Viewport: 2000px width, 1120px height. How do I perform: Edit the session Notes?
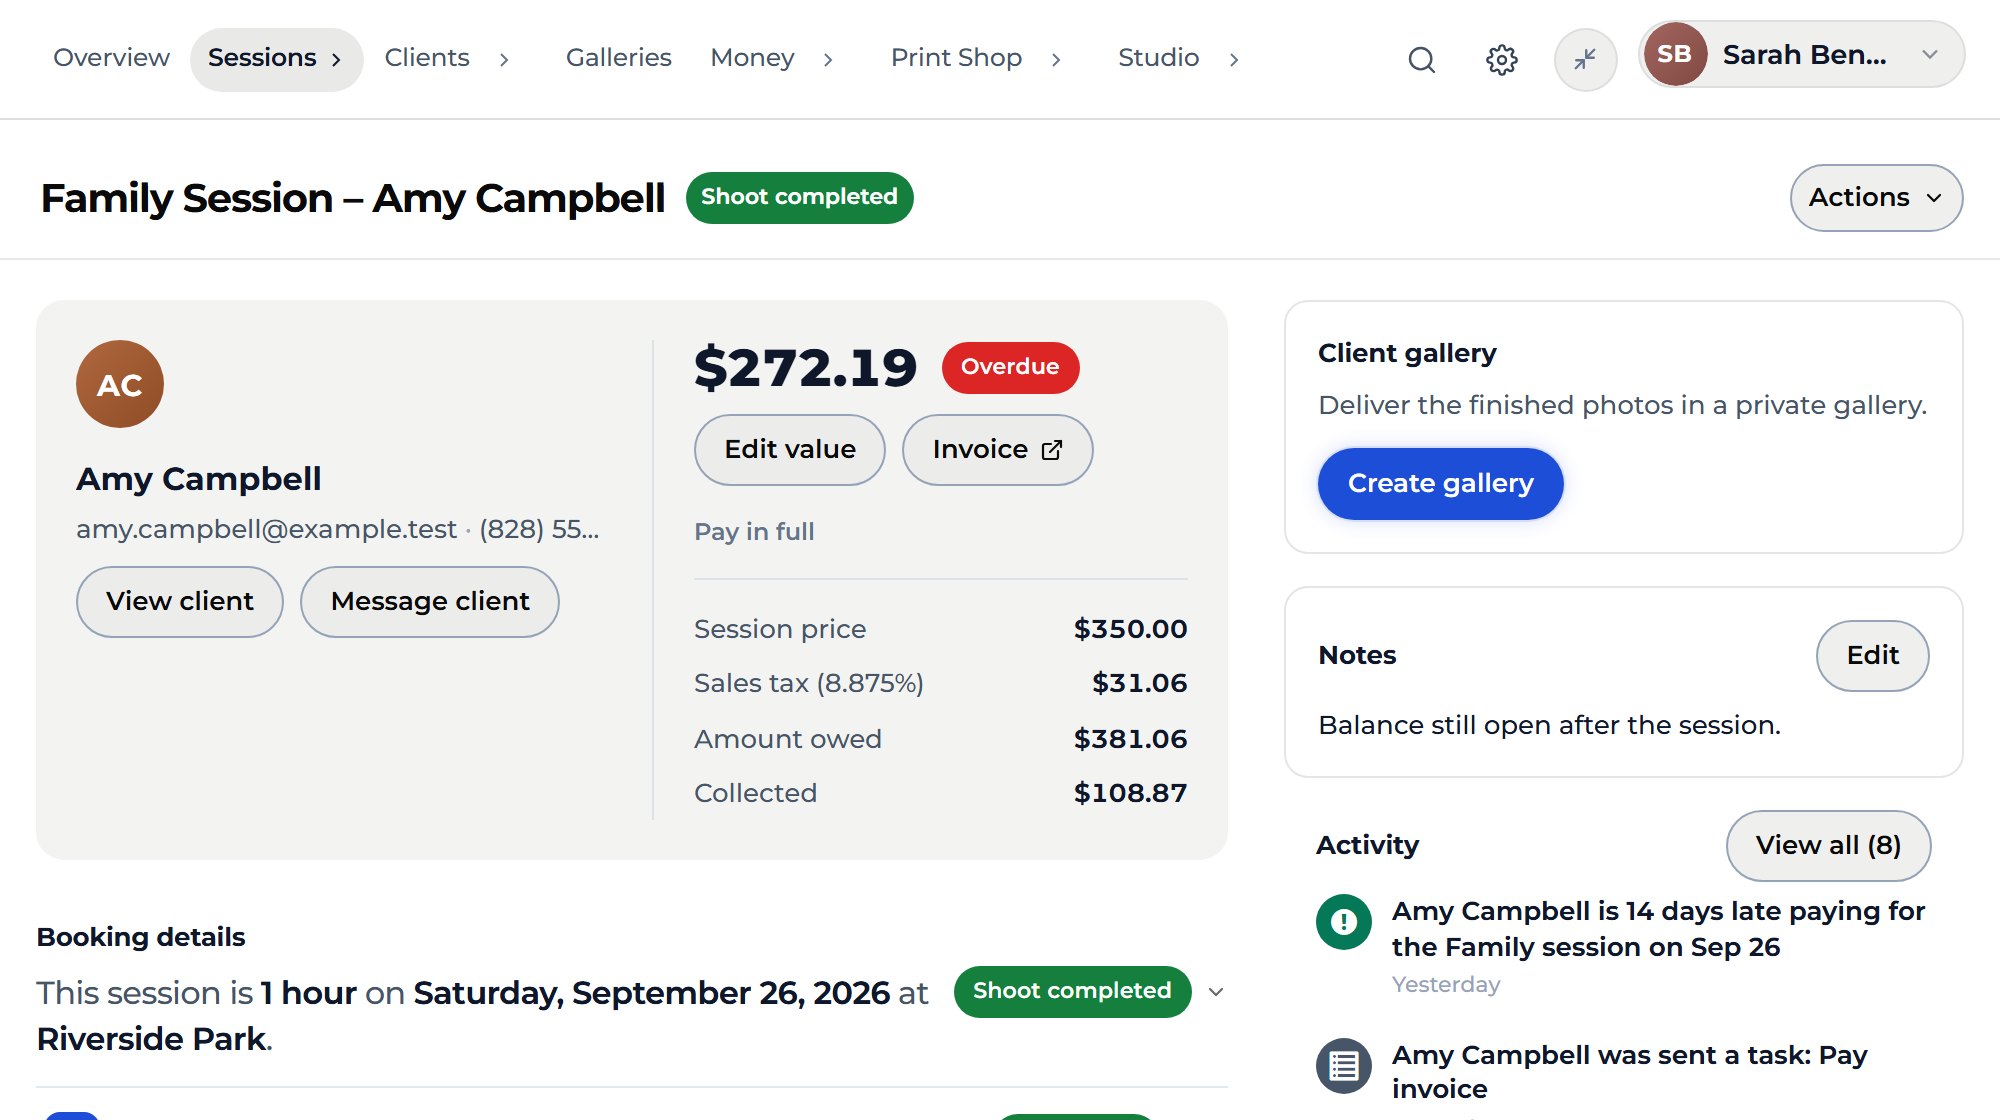coord(1872,656)
